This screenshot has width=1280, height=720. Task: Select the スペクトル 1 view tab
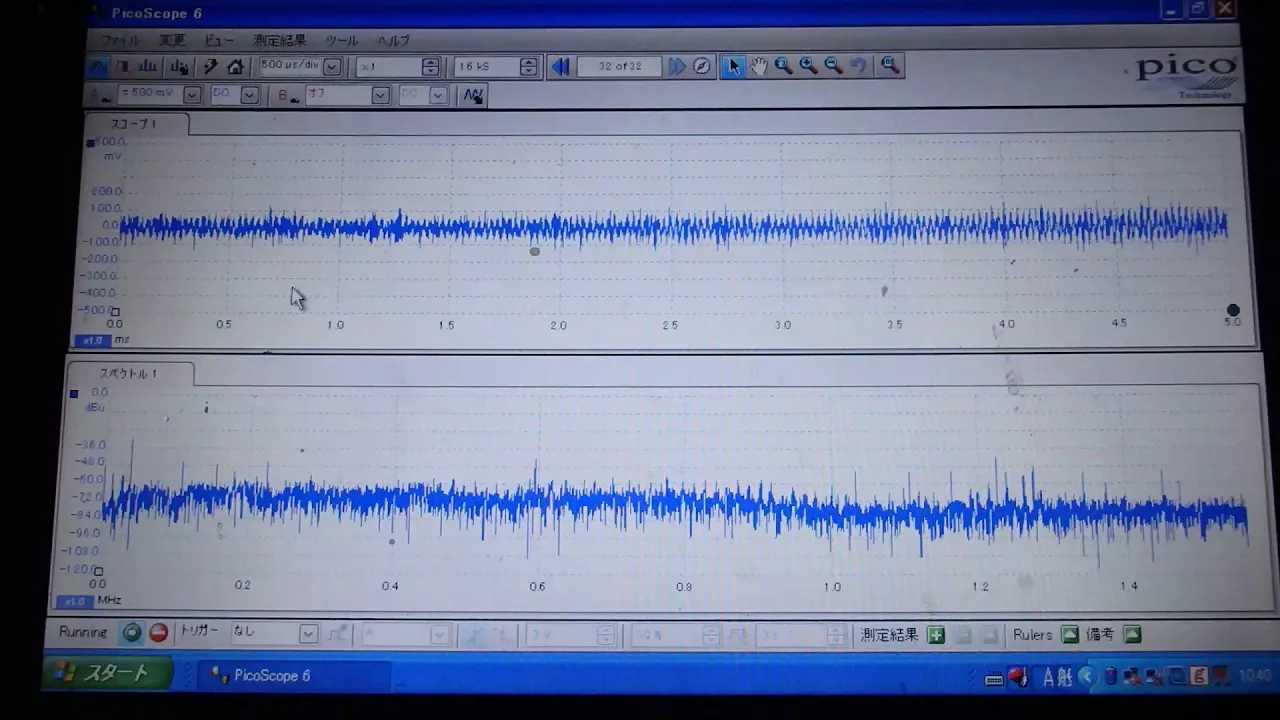tap(129, 374)
